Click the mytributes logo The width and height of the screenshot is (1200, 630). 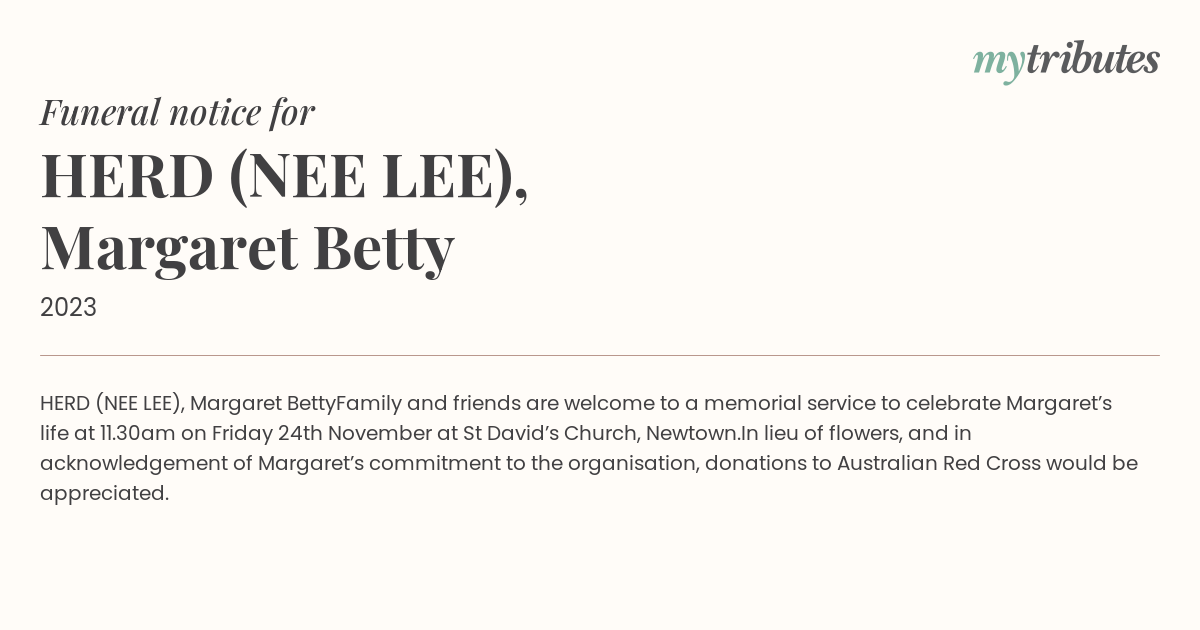1066,61
